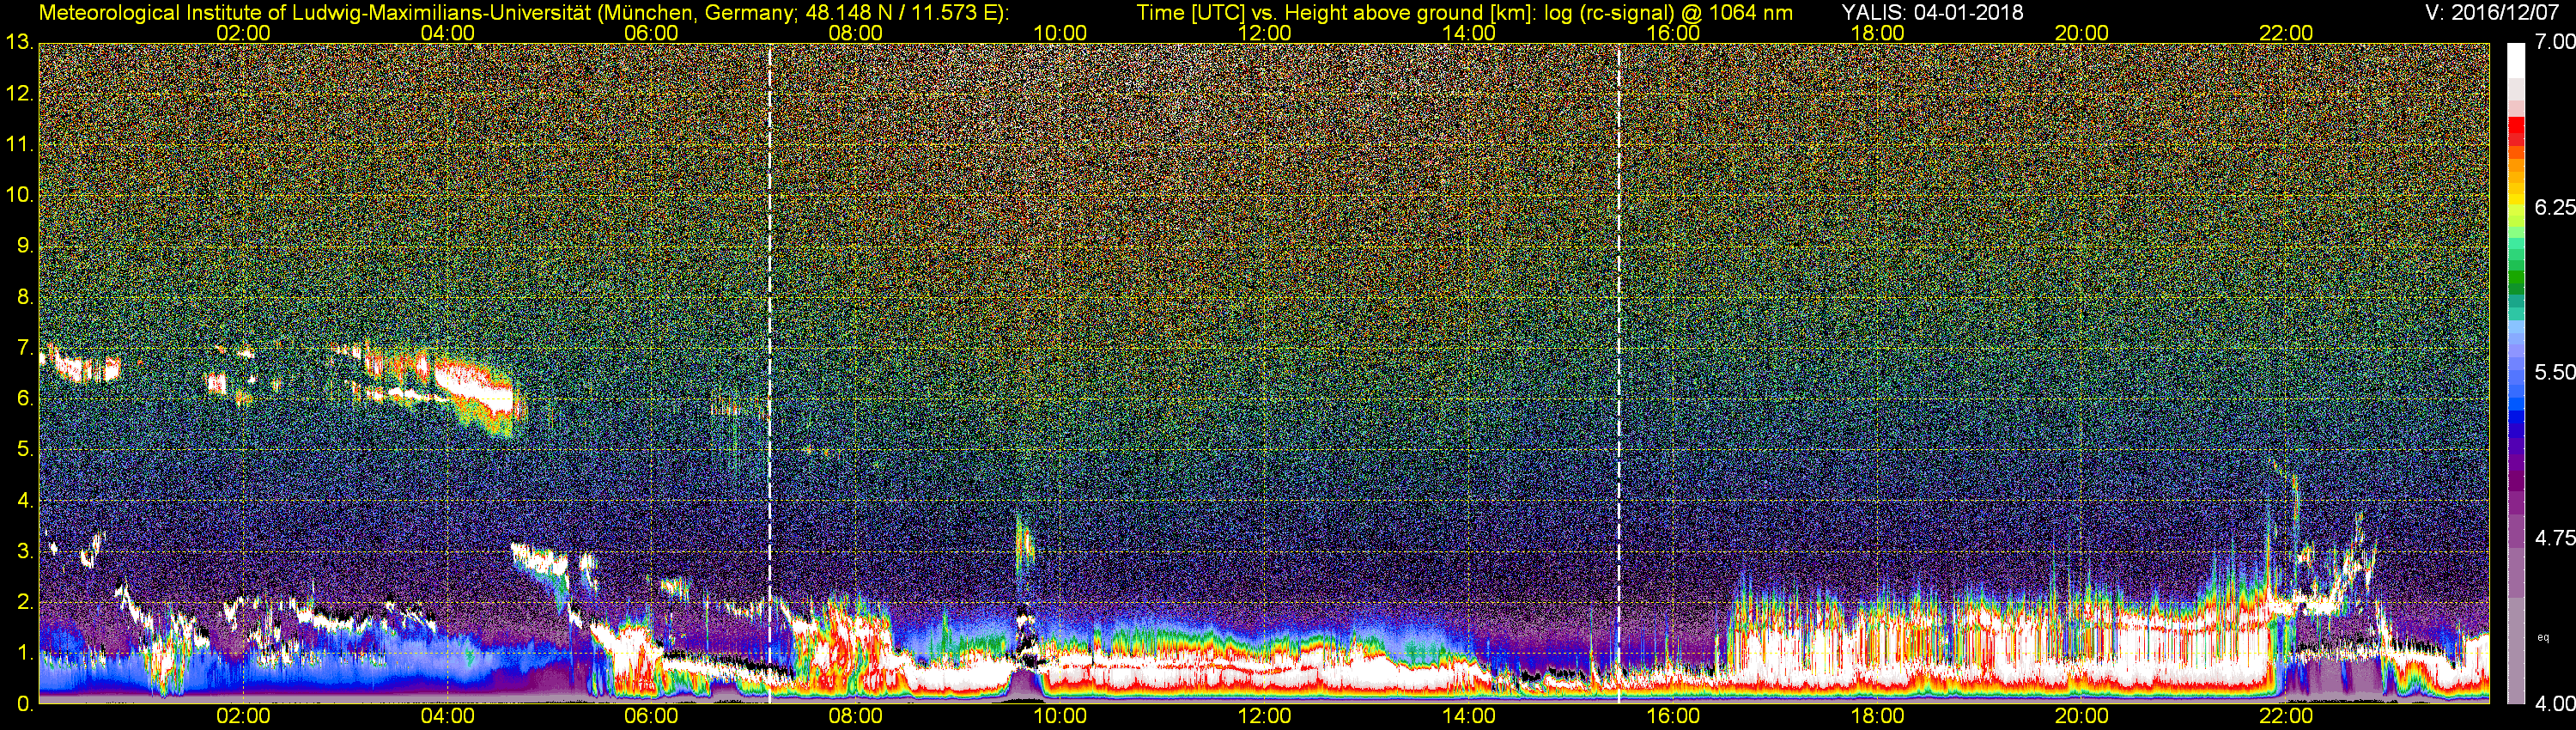This screenshot has width=2576, height=730.
Task: Click the 10:00 label on the top time axis
Action: (1060, 33)
